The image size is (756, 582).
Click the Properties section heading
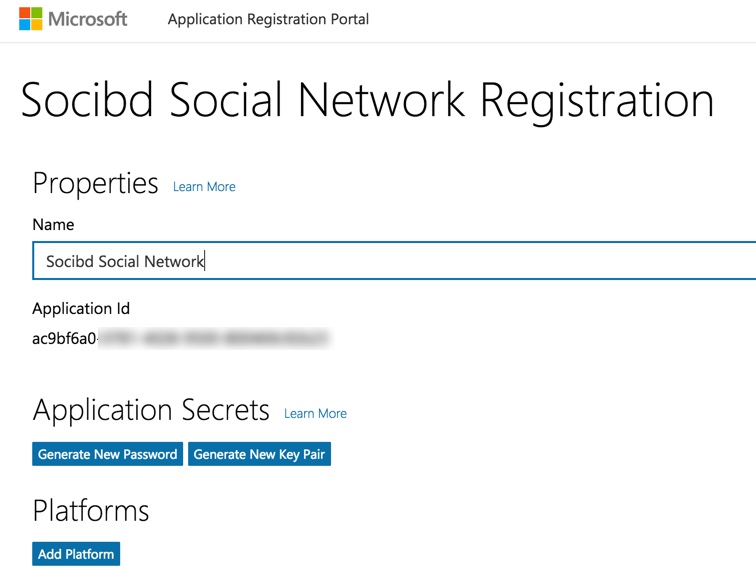95,183
